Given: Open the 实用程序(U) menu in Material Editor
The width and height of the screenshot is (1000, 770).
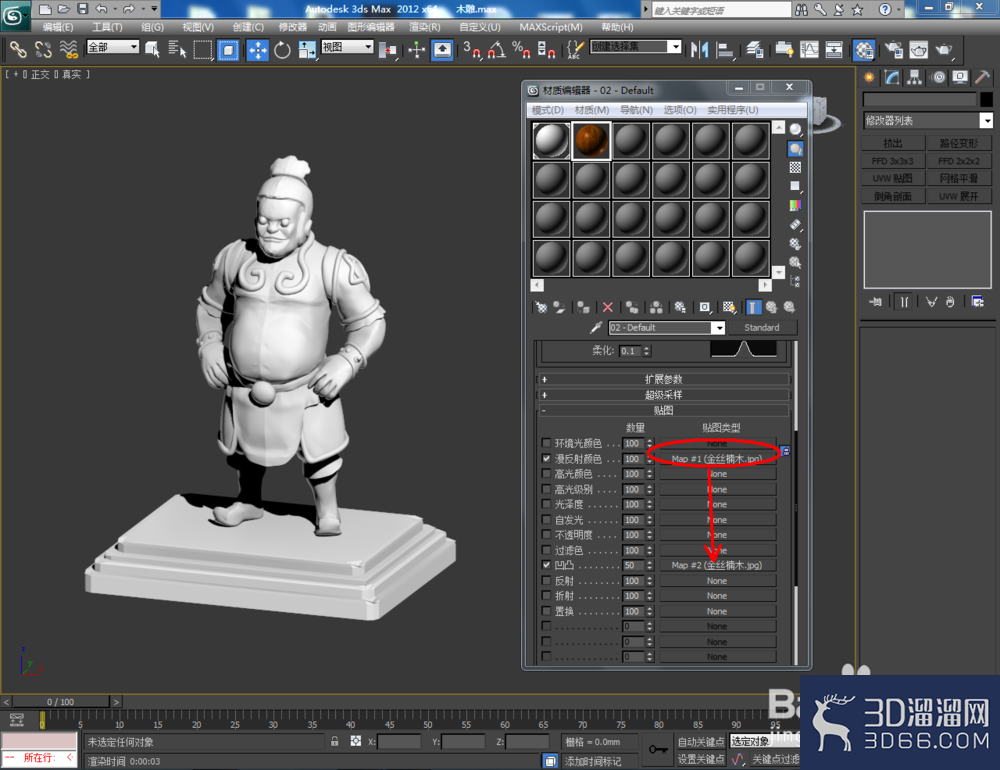Looking at the screenshot, I should (733, 110).
